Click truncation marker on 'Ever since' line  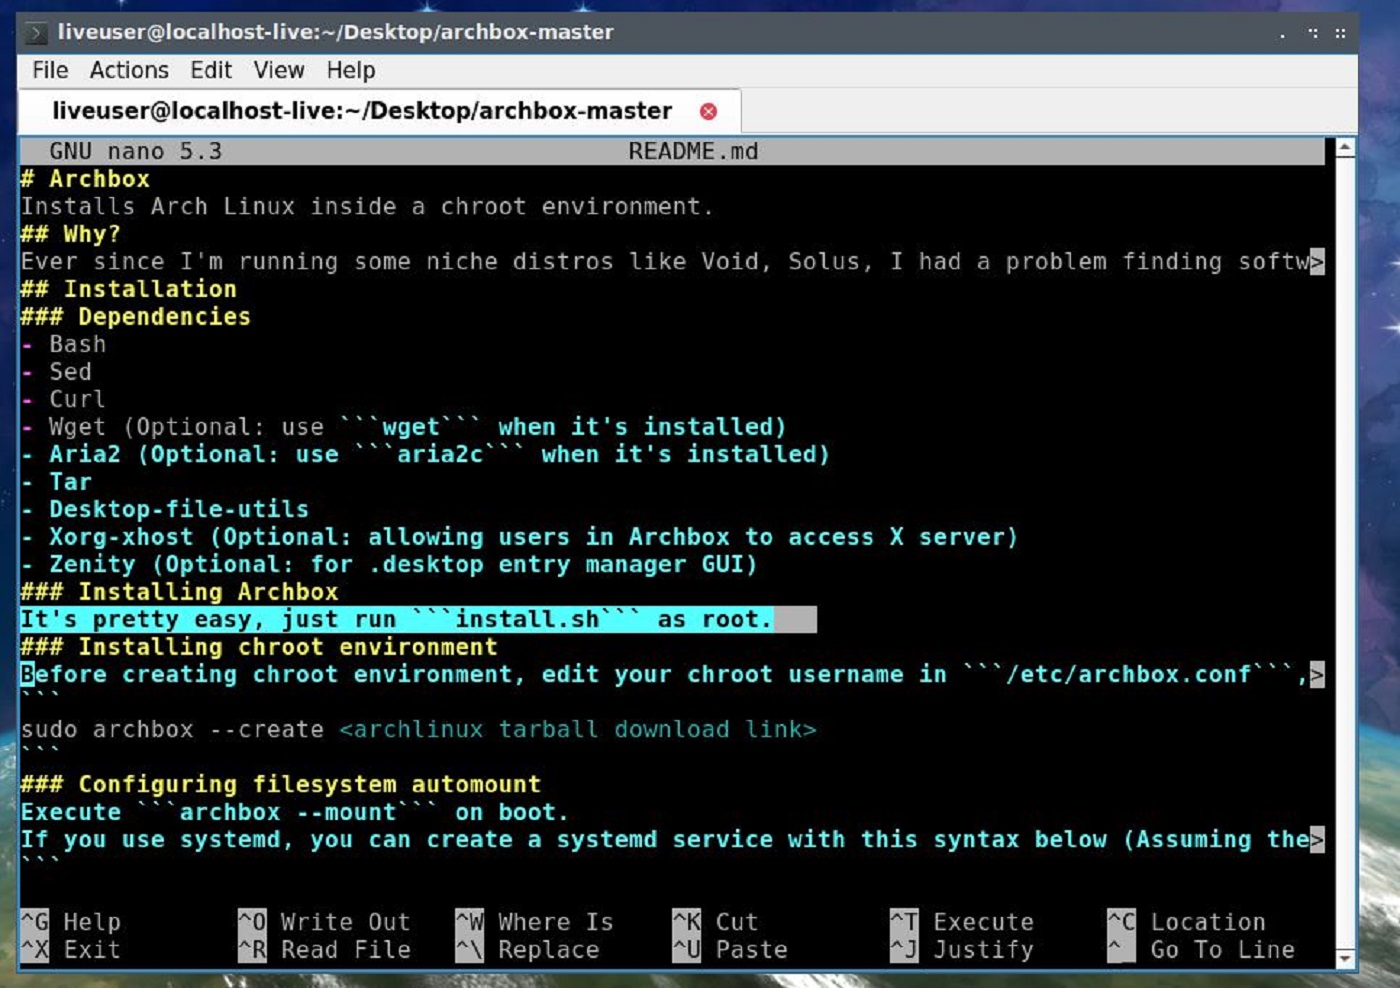click(1317, 262)
